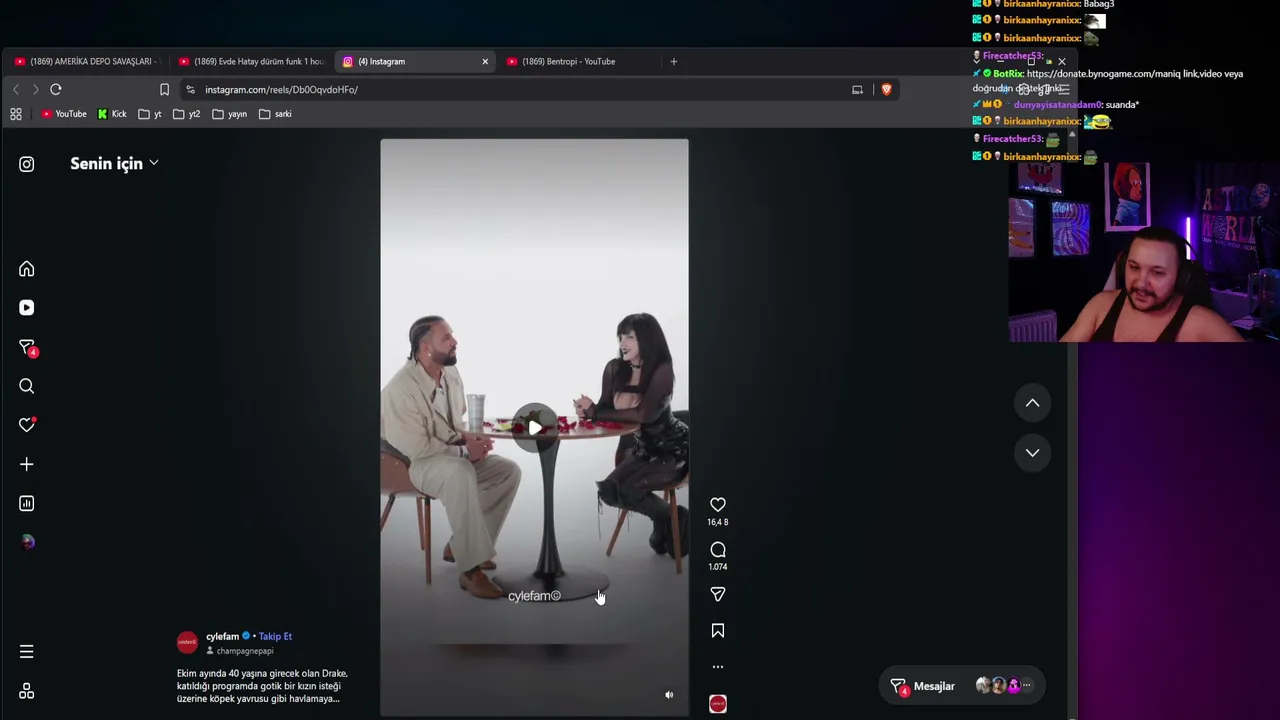
Task: Switch to 'Evde Hatay dürüm funk' tab
Action: coord(251,61)
